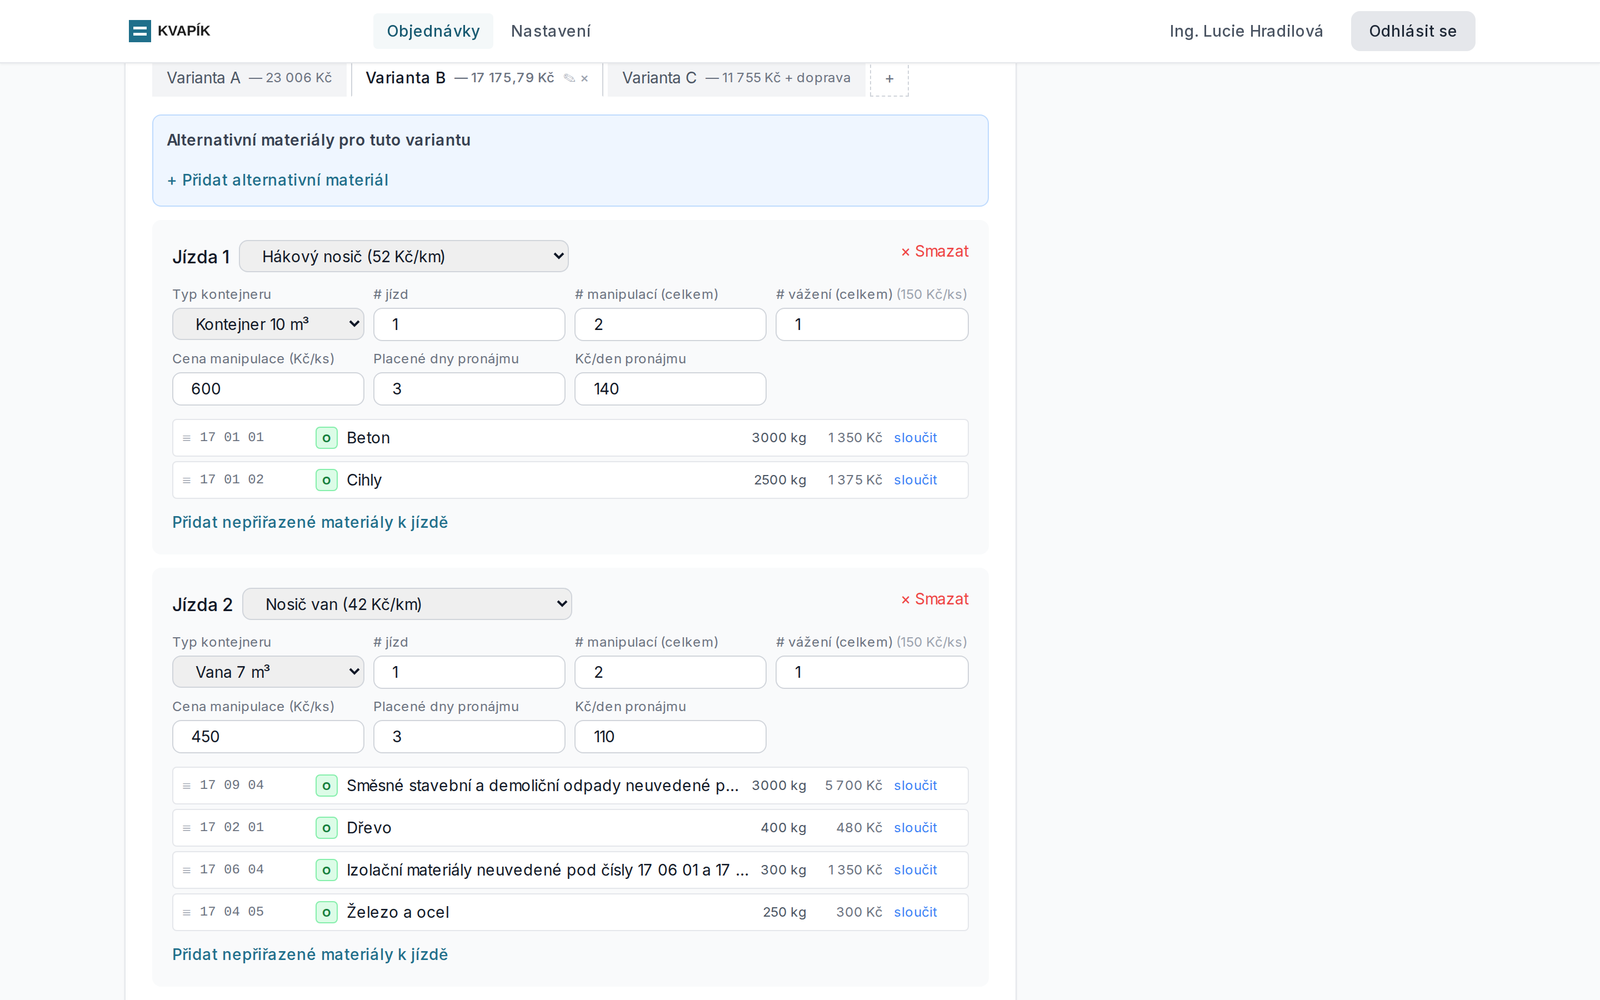1600x1000 pixels.
Task: Click sloučit on the Beton row
Action: (x=915, y=438)
